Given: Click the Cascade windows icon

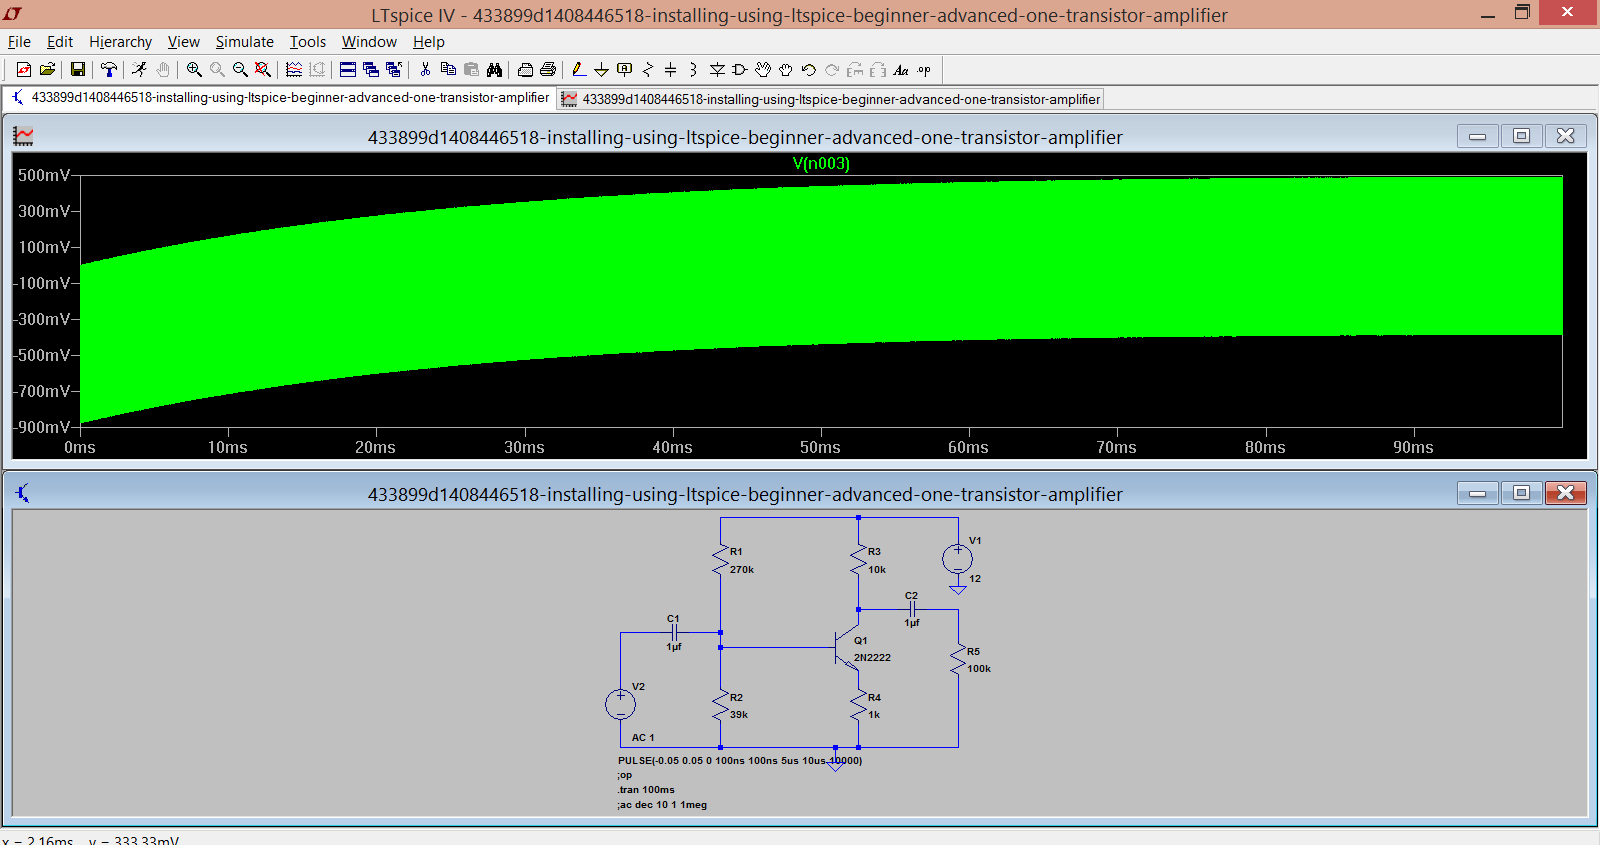Looking at the screenshot, I should coord(371,70).
